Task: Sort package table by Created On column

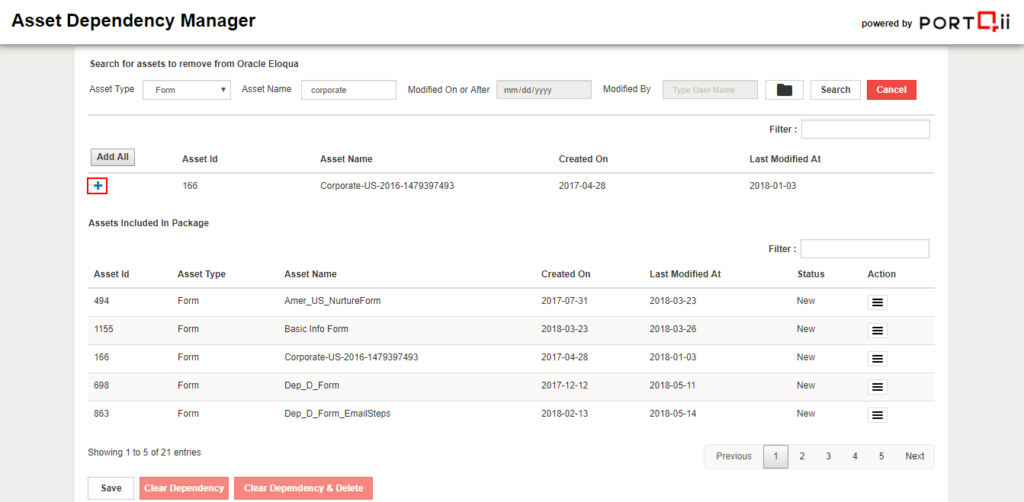Action: pos(566,274)
